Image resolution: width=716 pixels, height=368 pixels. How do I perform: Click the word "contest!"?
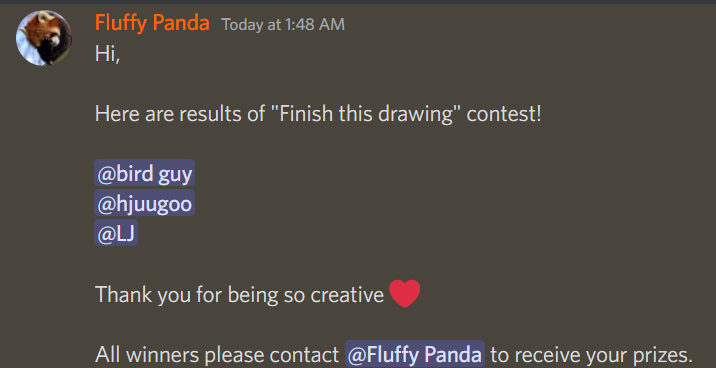click(504, 113)
